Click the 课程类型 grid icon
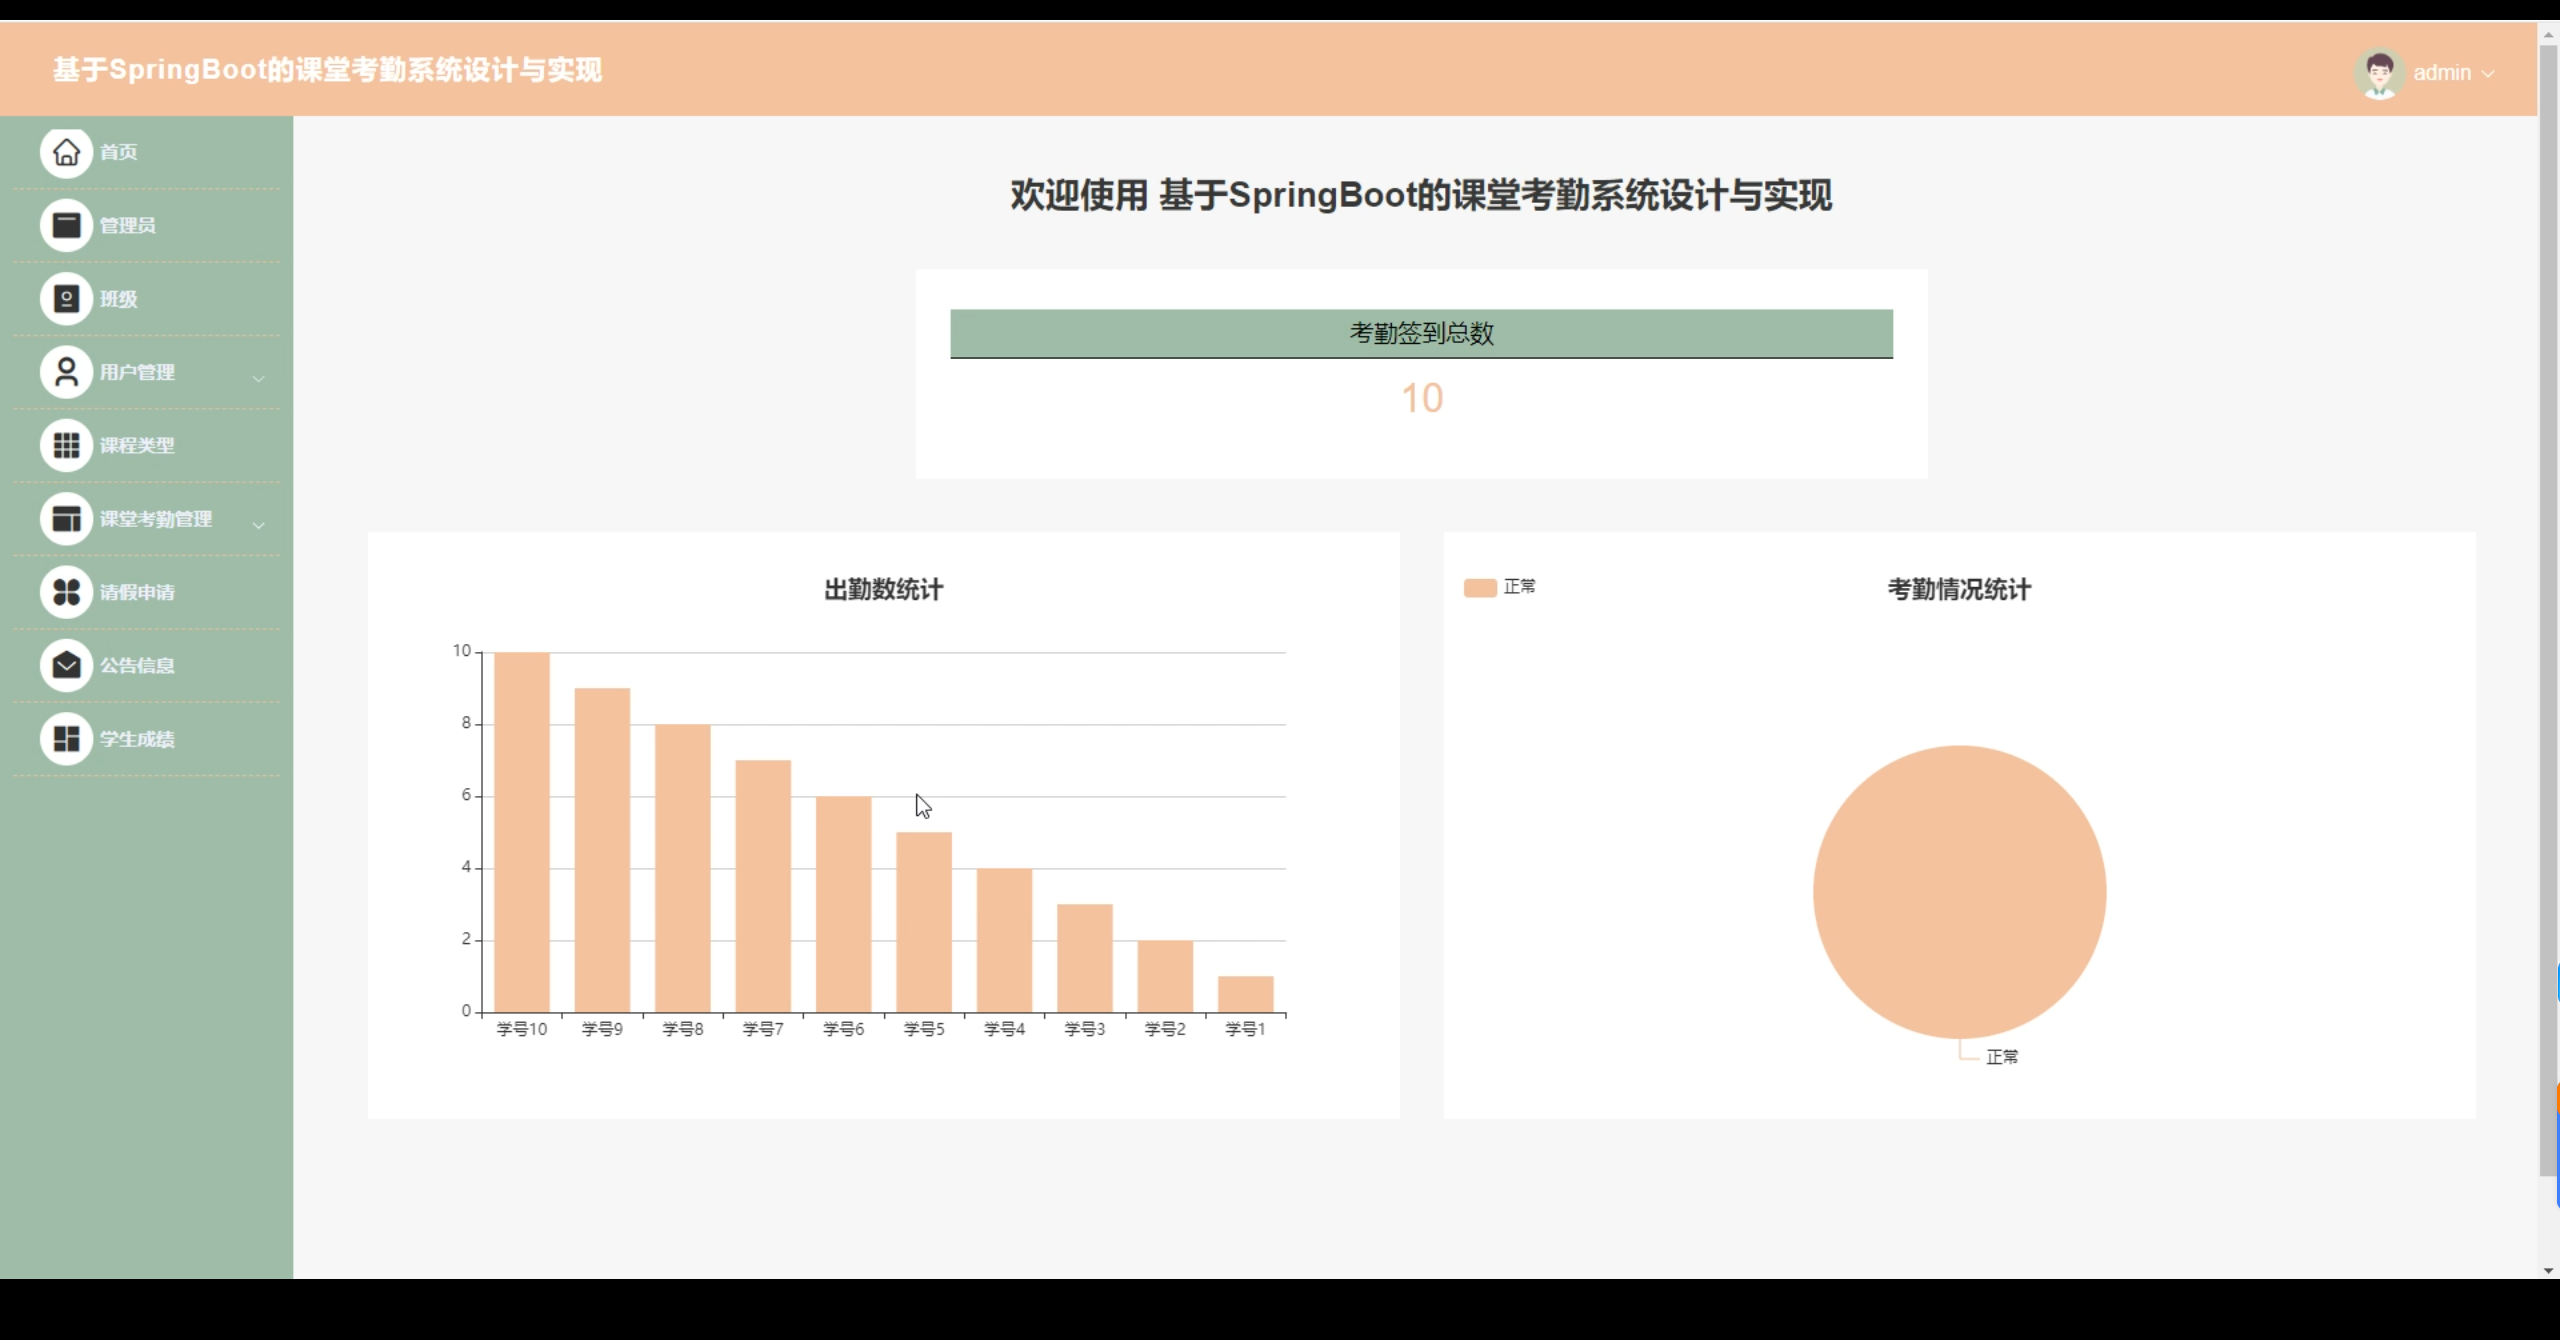Image resolution: width=2560 pixels, height=1340 pixels. [x=66, y=445]
